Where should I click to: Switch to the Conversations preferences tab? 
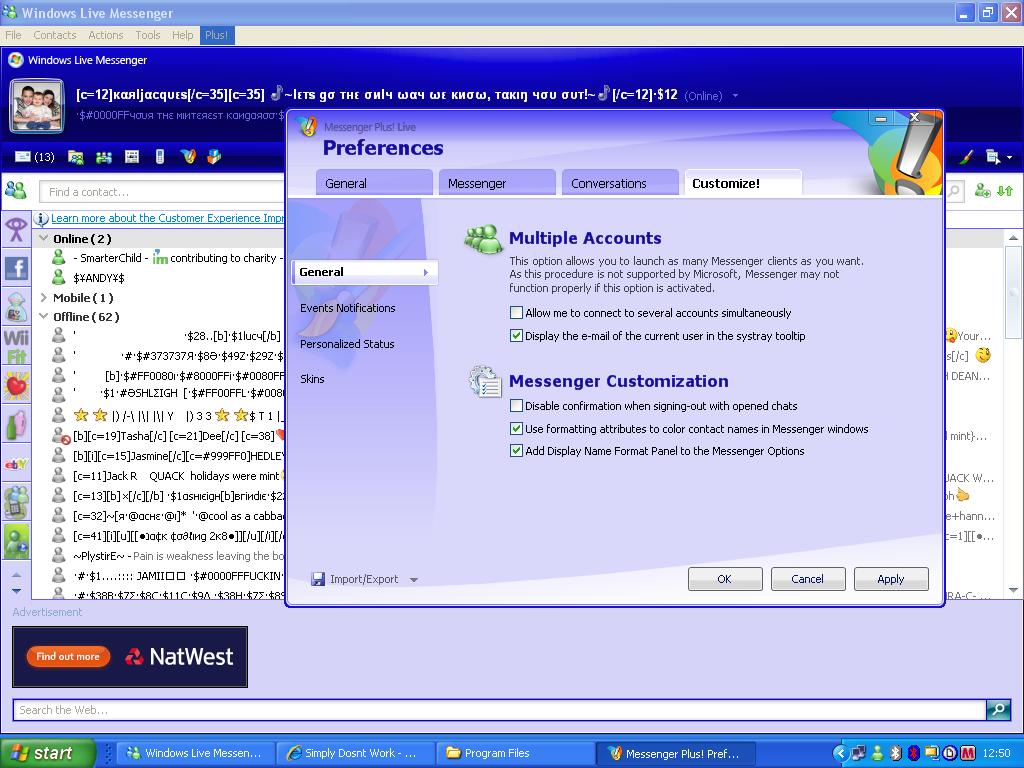pos(608,183)
